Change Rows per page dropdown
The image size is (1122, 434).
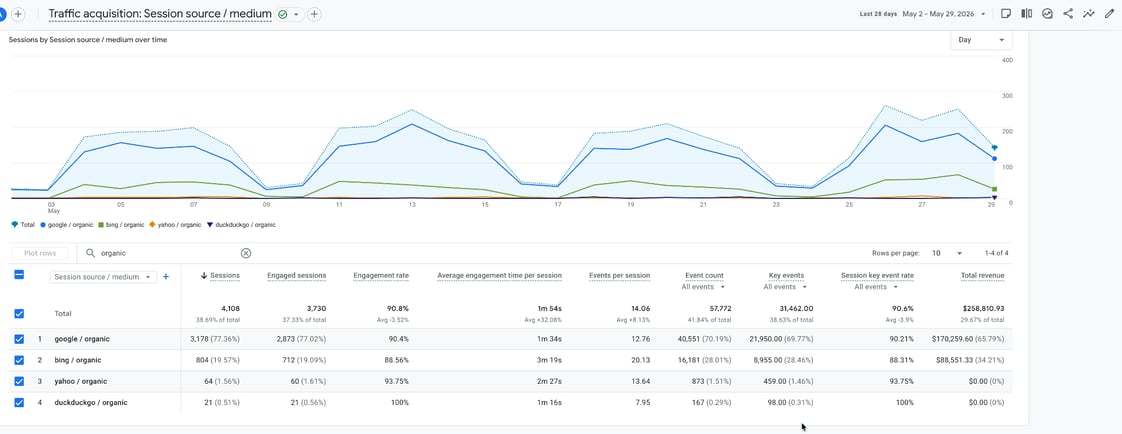(x=947, y=253)
